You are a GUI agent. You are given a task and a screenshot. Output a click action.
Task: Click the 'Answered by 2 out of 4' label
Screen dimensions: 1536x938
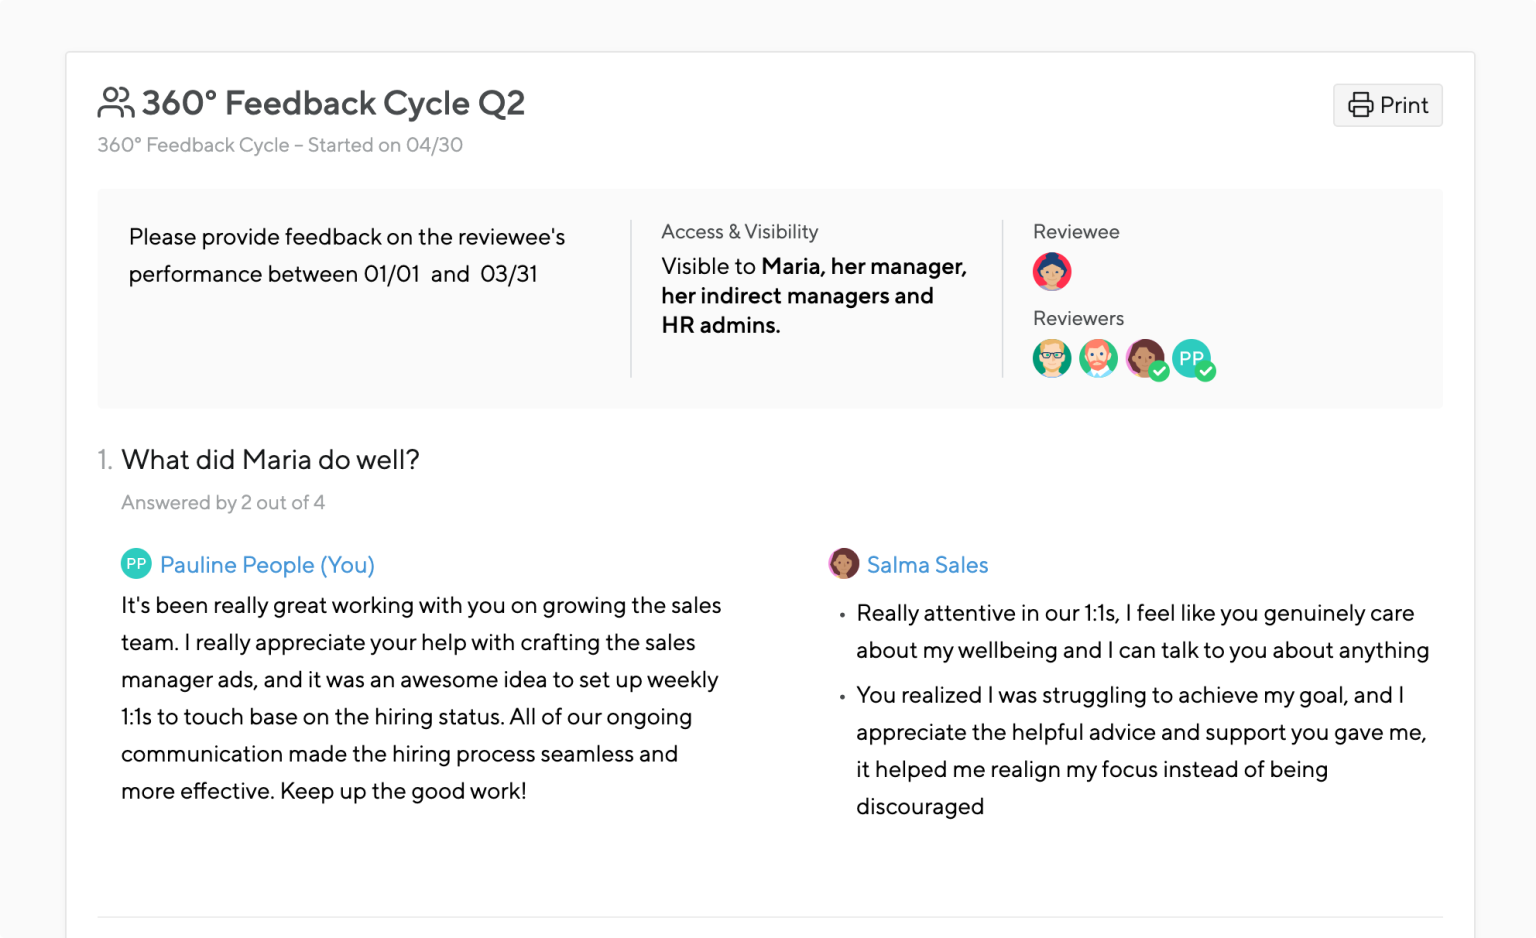(x=222, y=502)
